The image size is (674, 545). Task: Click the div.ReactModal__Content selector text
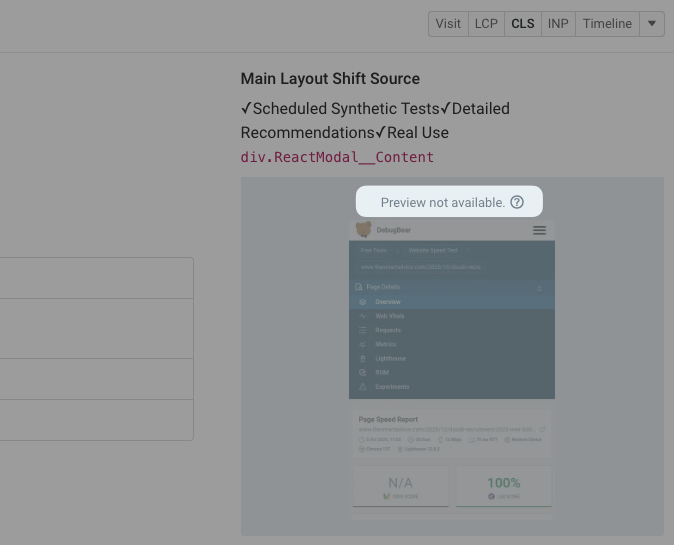[337, 157]
